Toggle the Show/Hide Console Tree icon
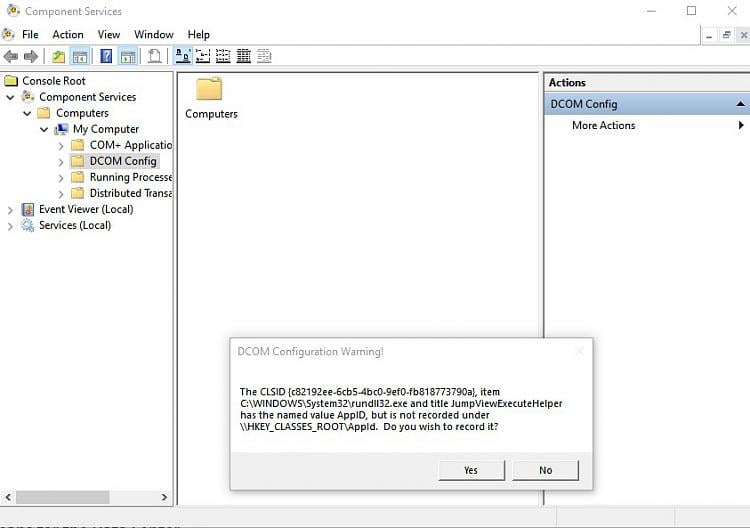This screenshot has width=750, height=528. pos(79,56)
